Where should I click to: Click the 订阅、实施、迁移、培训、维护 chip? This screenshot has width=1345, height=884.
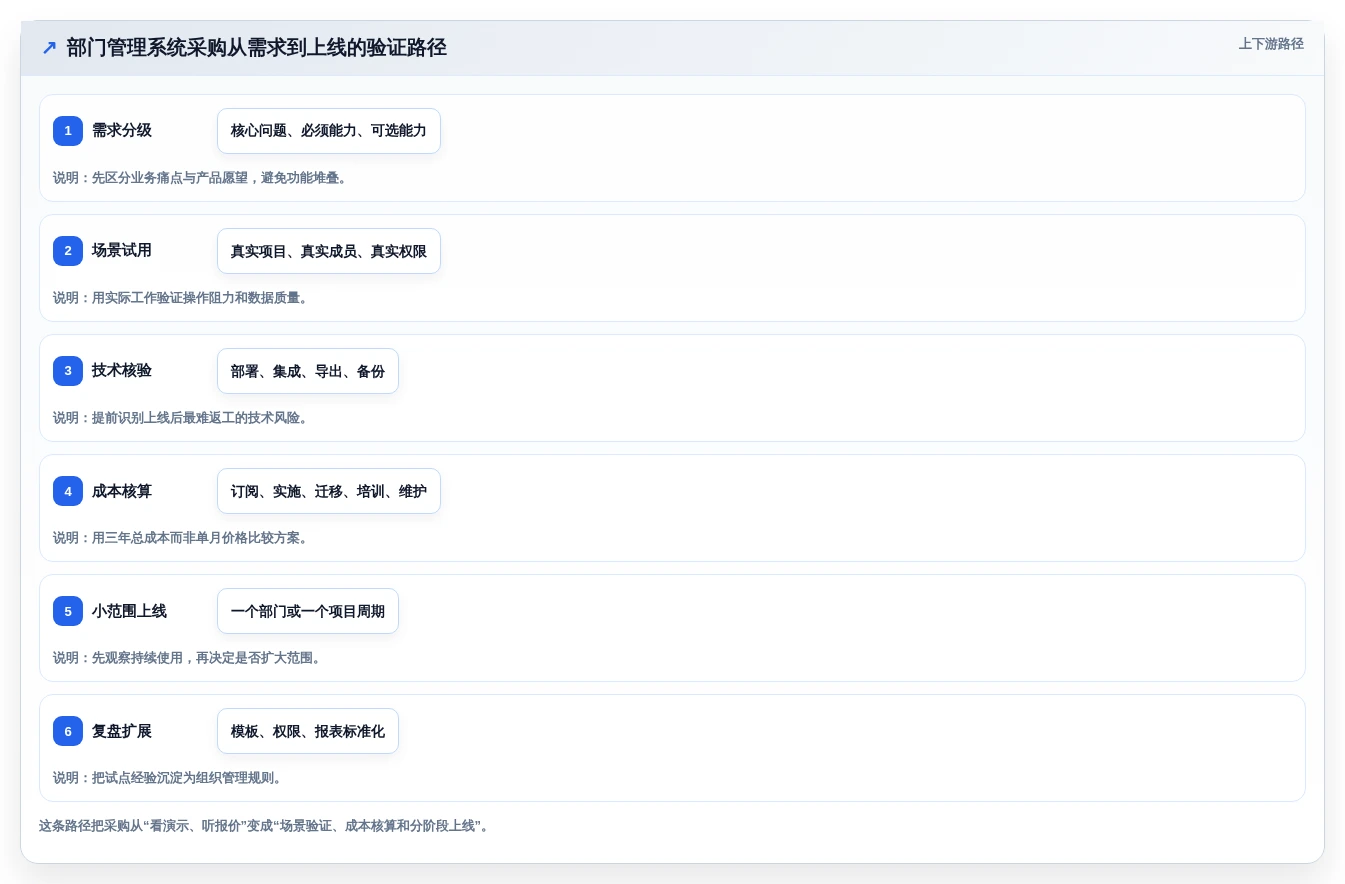(x=329, y=491)
